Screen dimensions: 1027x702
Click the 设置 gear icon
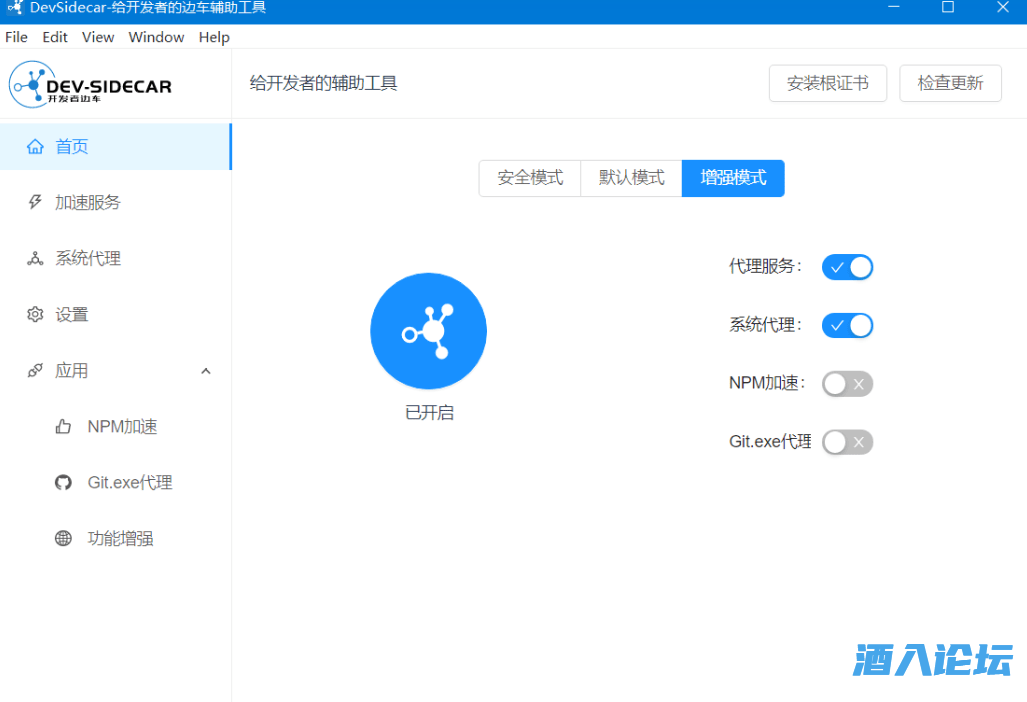(36, 314)
